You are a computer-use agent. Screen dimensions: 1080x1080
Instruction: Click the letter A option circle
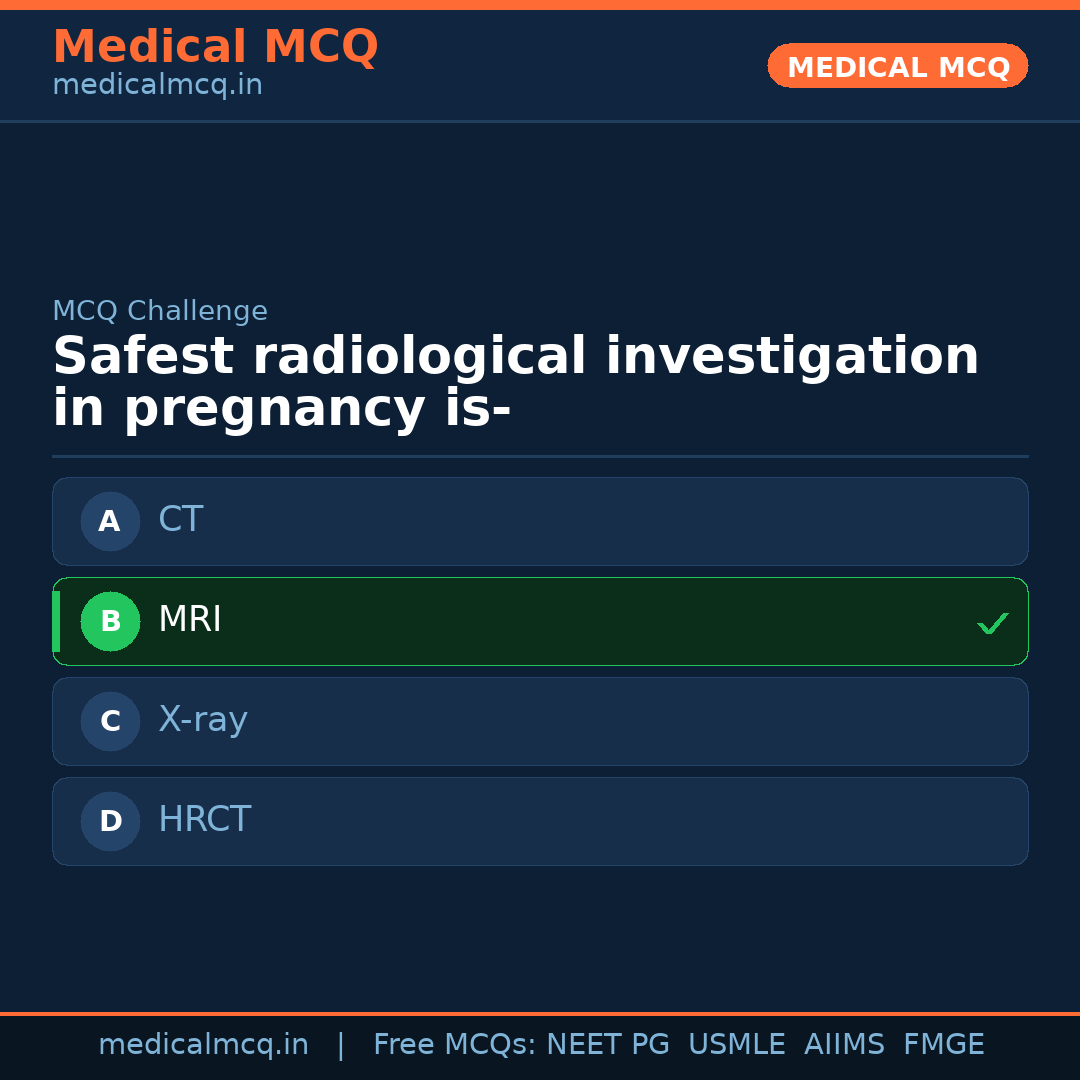pyautogui.click(x=110, y=521)
